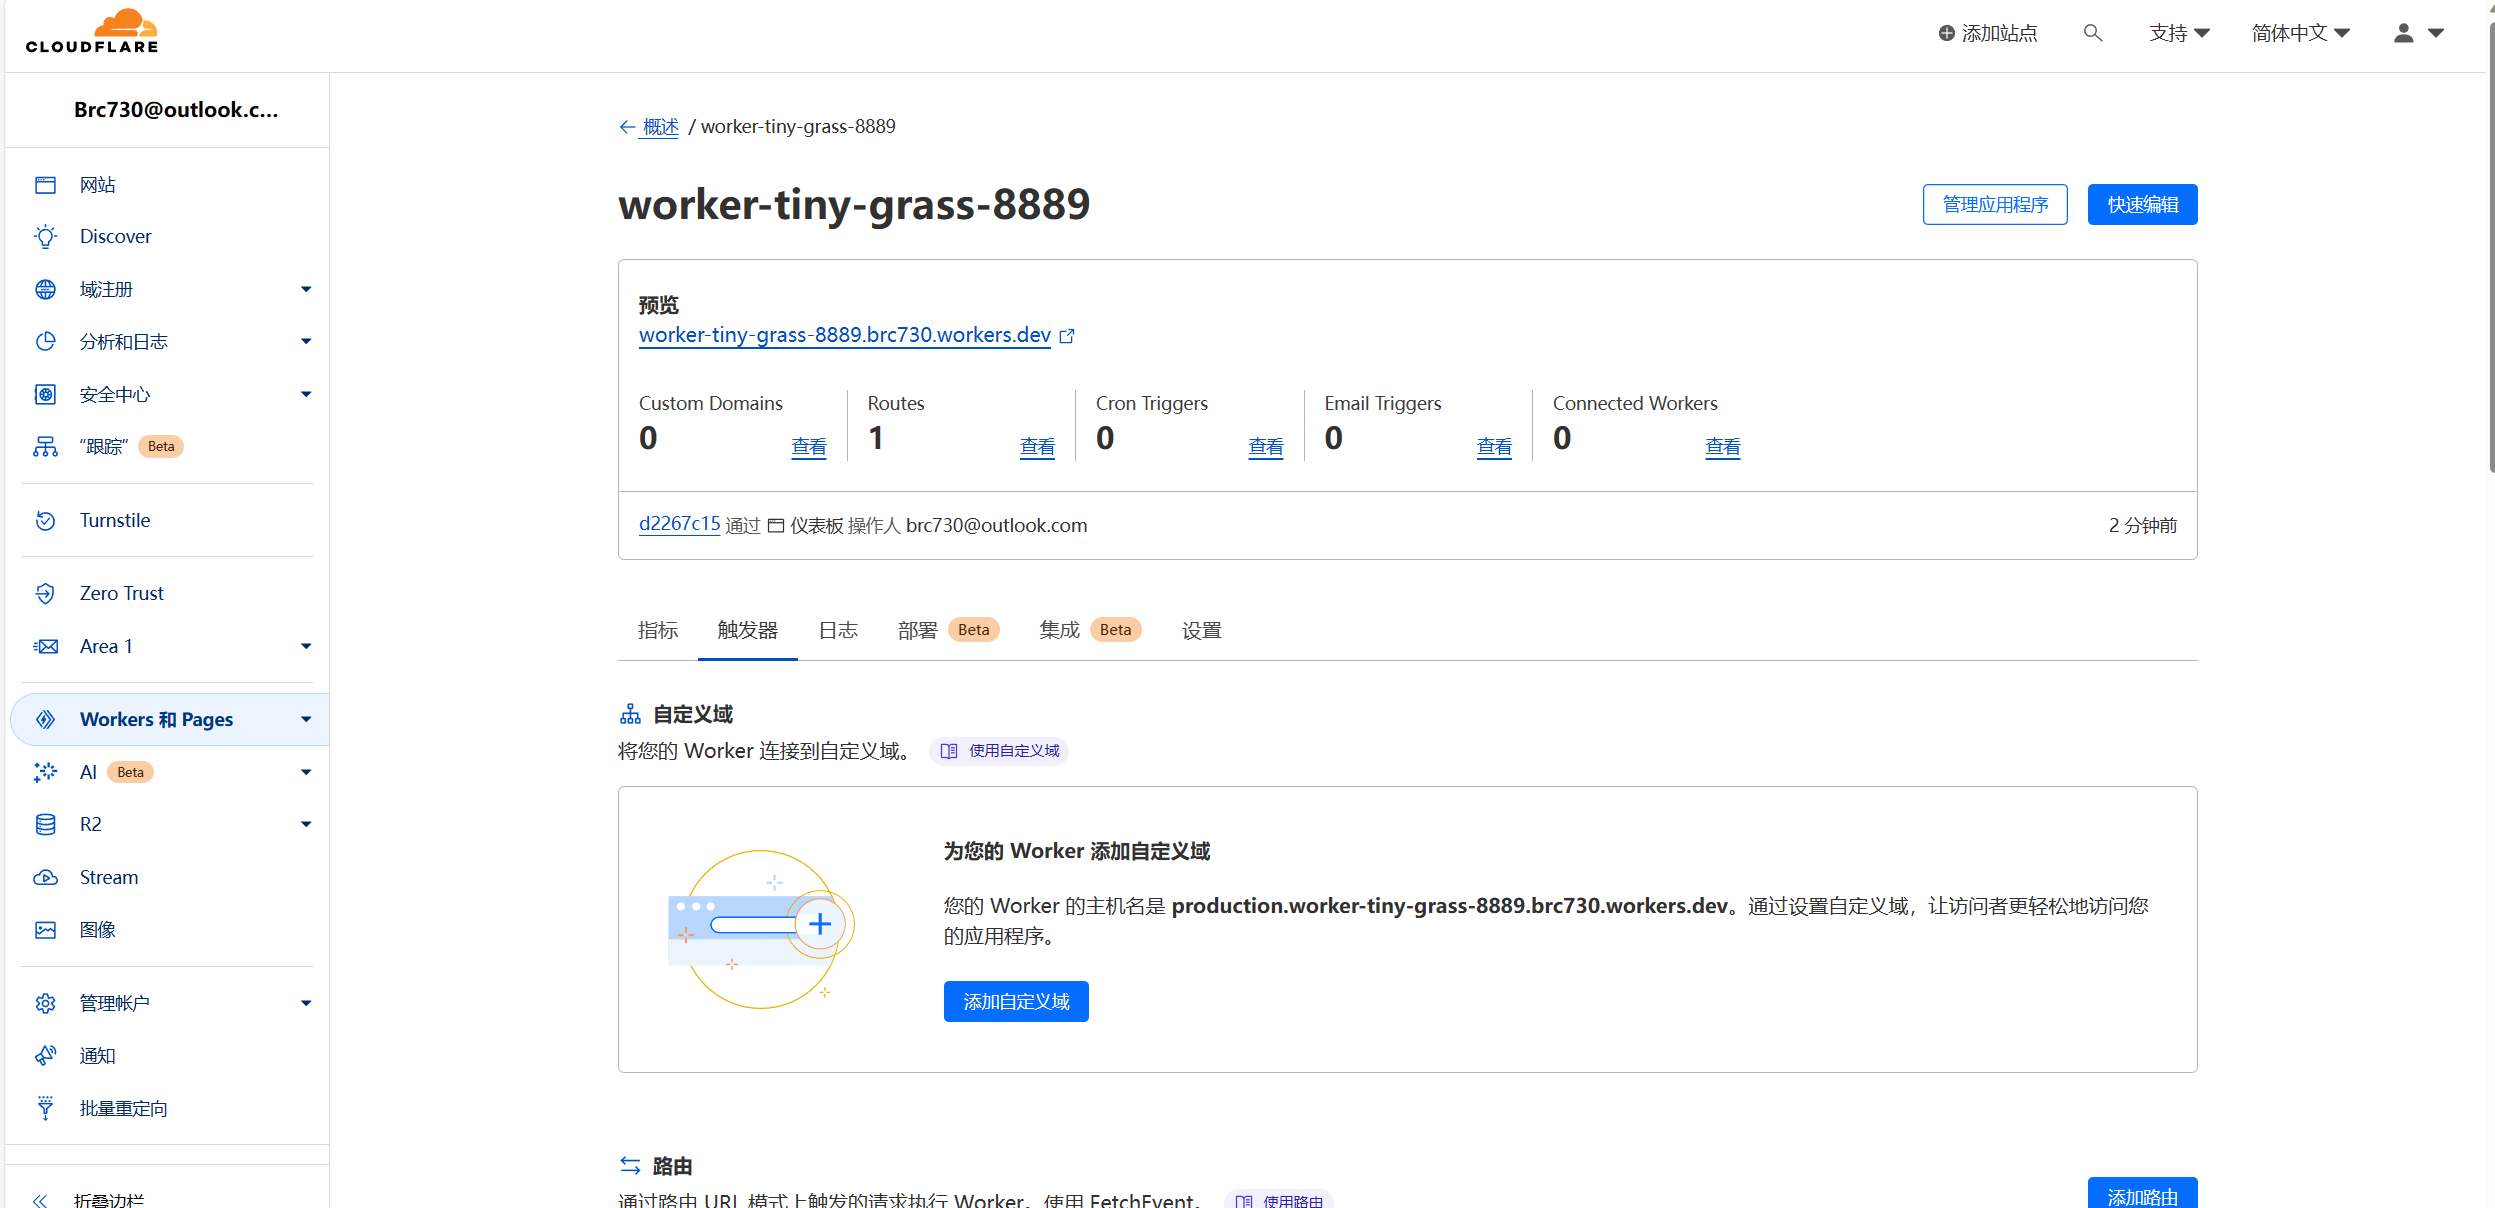Expand the Area 1 sidebar section
Screen dimensions: 2495x1208
point(306,646)
